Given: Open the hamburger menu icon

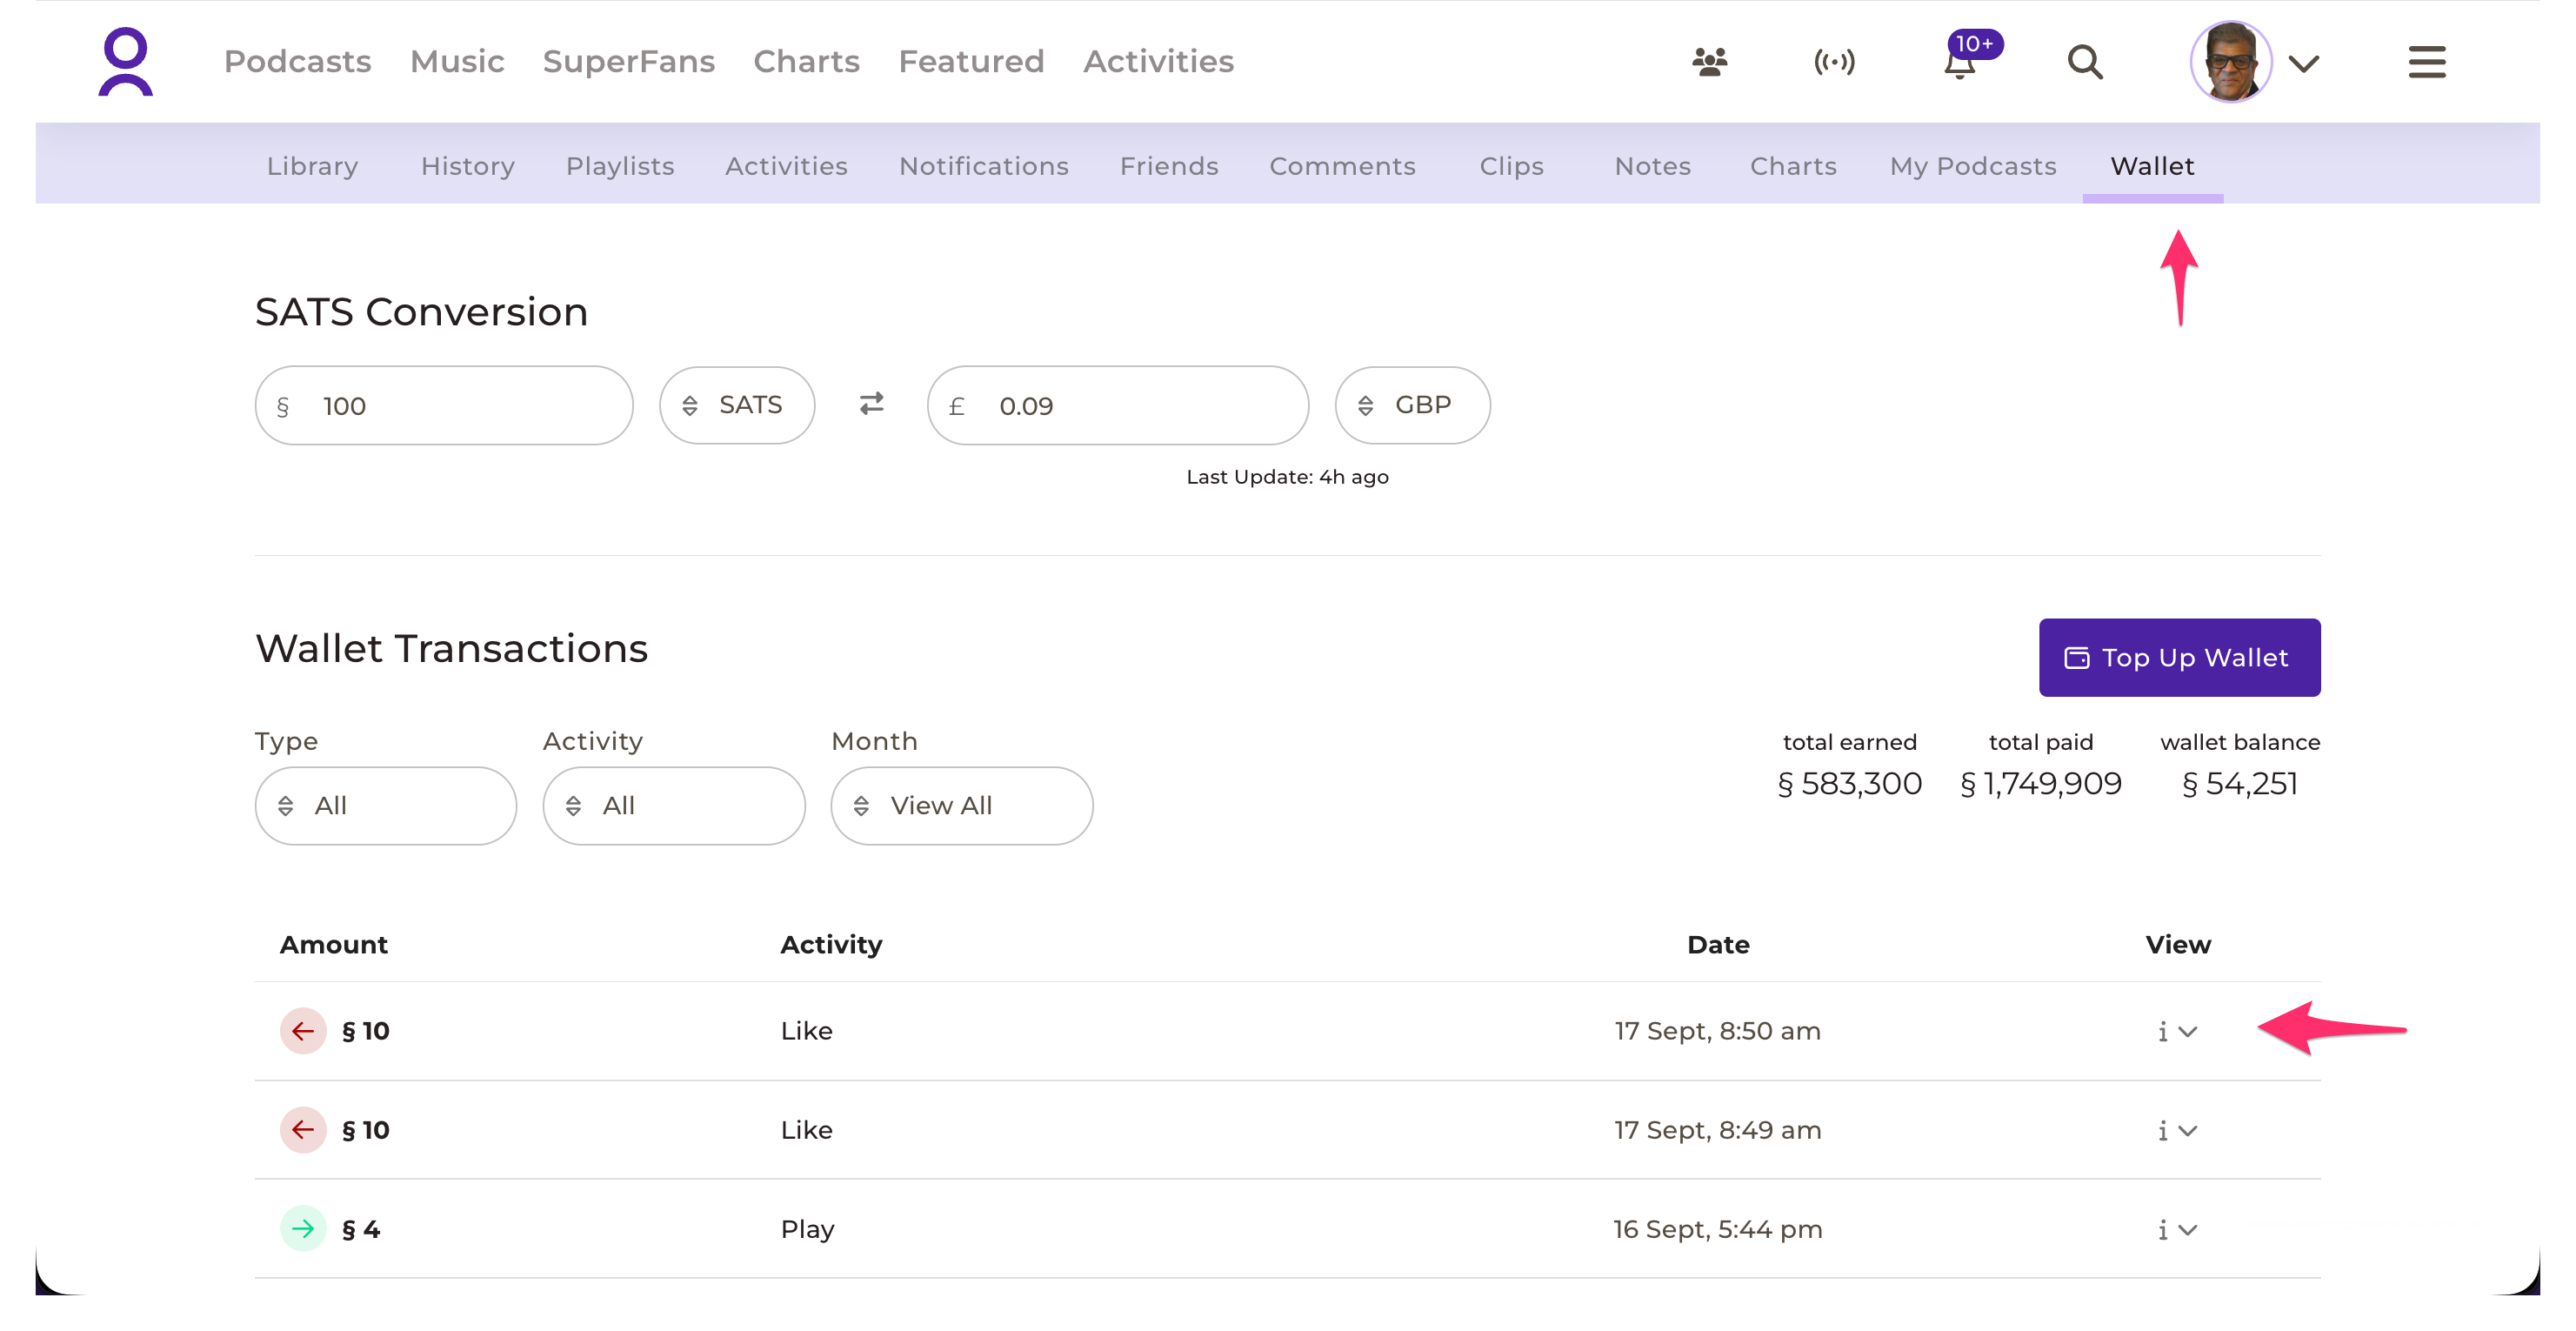Looking at the screenshot, I should (2426, 62).
